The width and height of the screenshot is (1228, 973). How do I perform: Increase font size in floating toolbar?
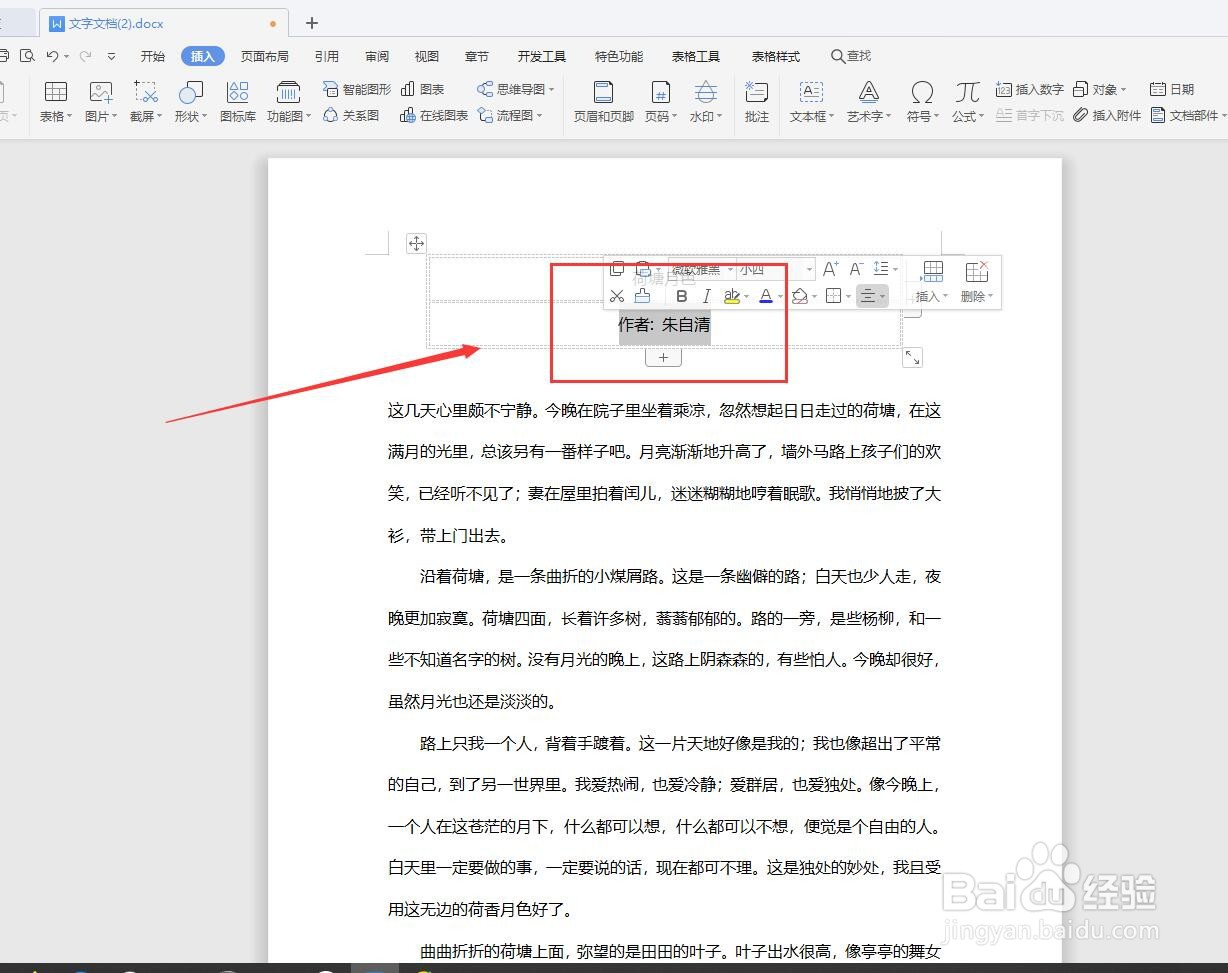830,269
